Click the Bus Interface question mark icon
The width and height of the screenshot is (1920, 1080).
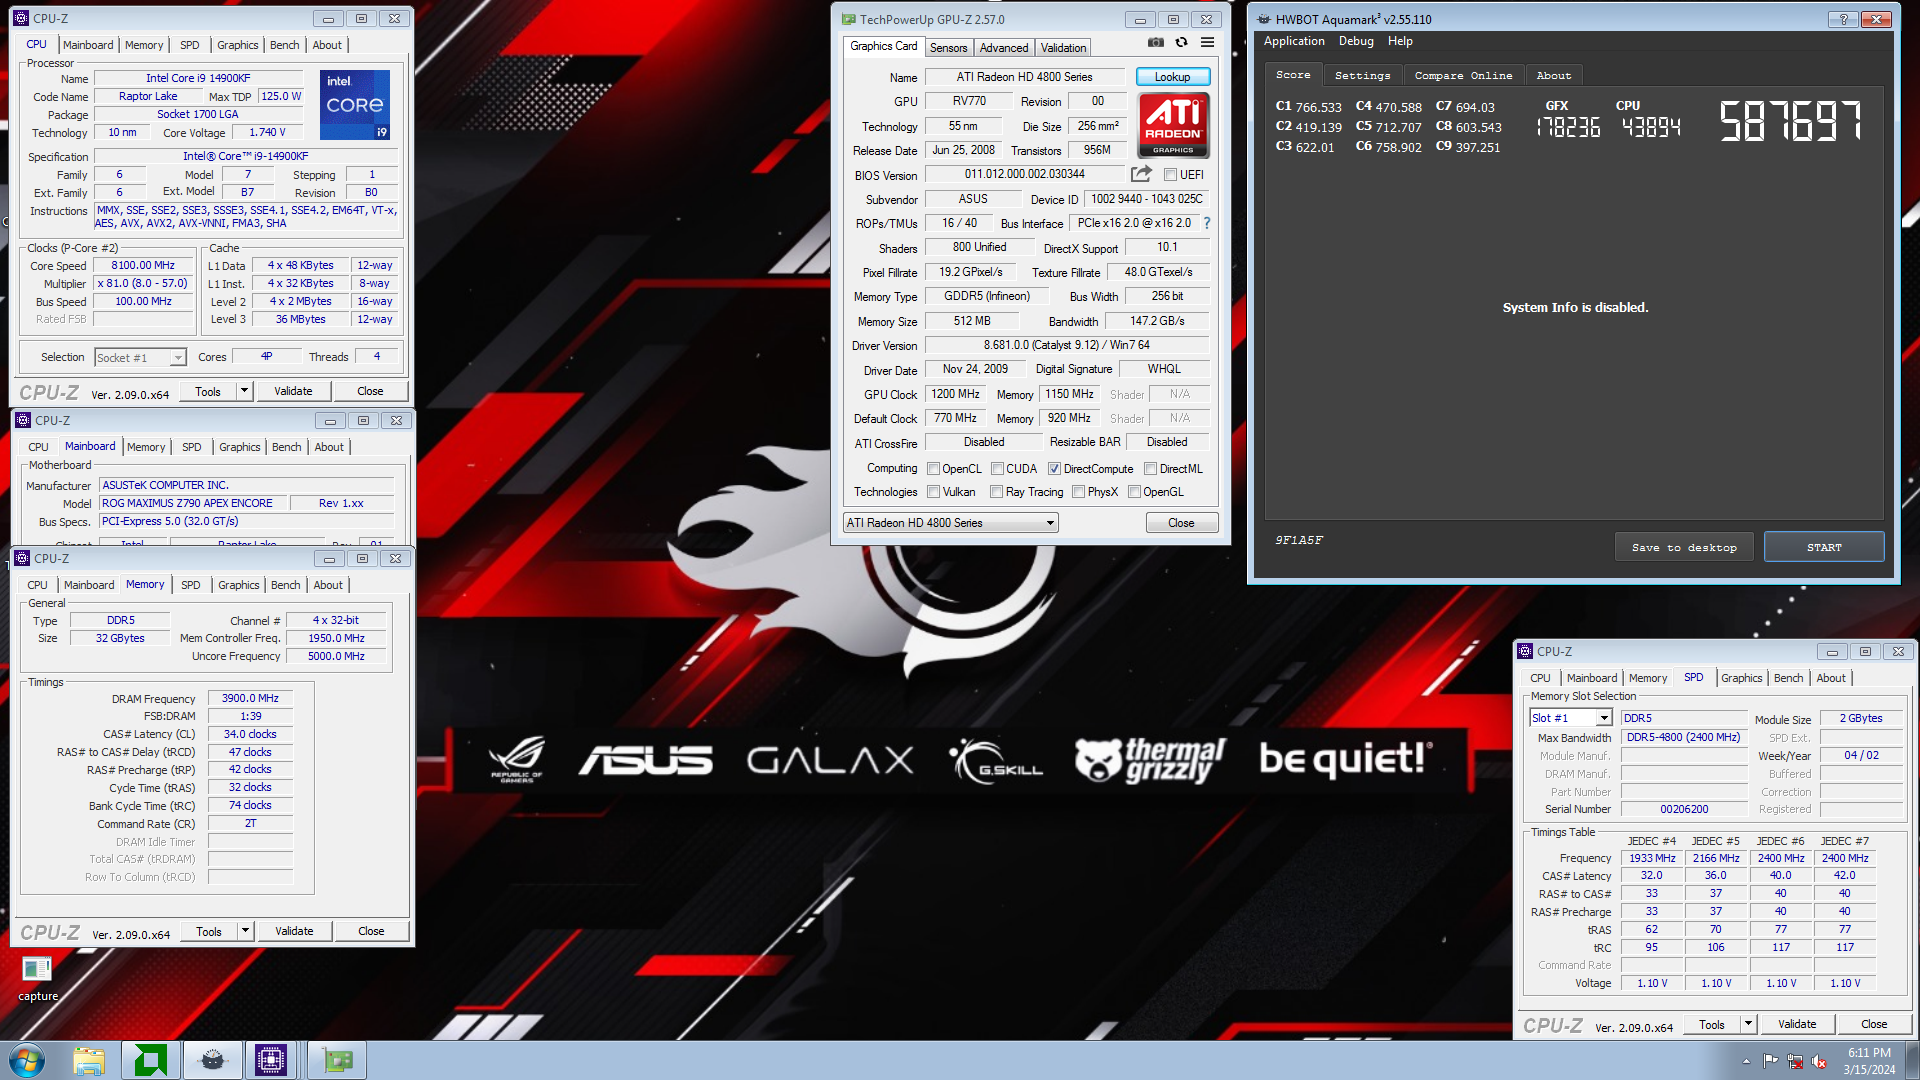coord(1207,223)
